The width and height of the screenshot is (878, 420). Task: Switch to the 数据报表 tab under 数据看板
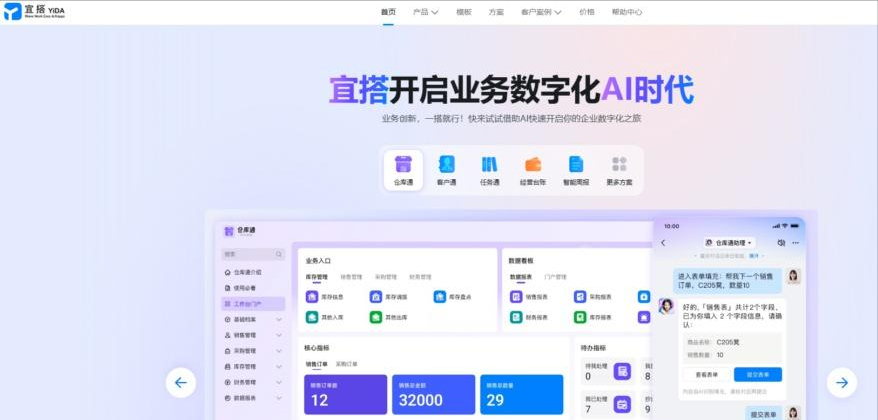coord(521,277)
